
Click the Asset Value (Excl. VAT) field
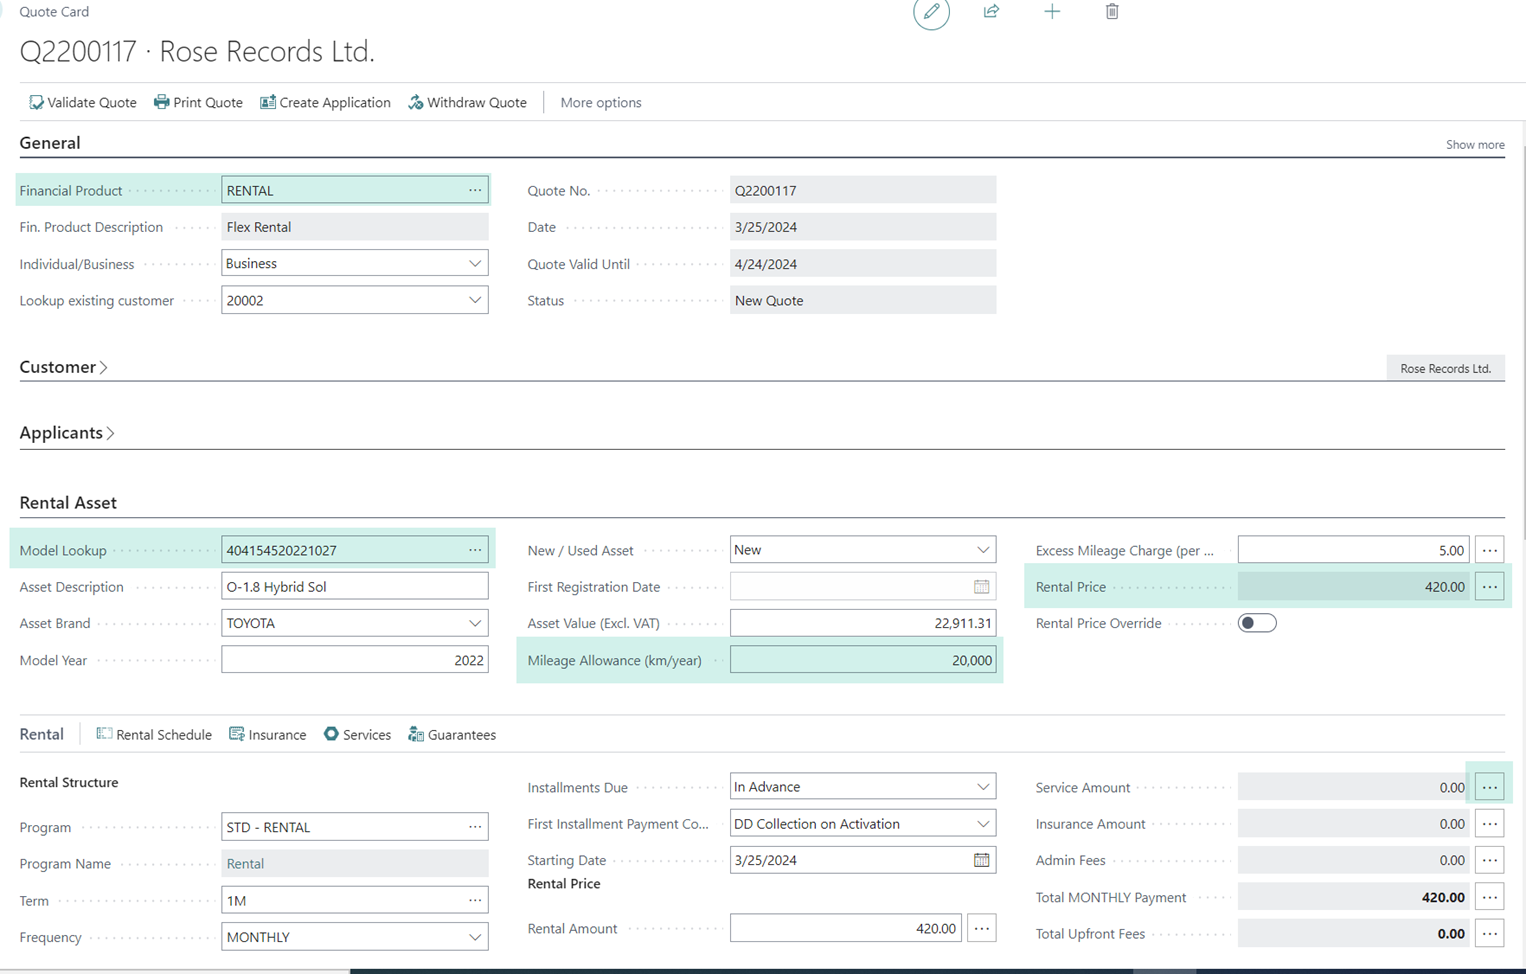(x=863, y=623)
